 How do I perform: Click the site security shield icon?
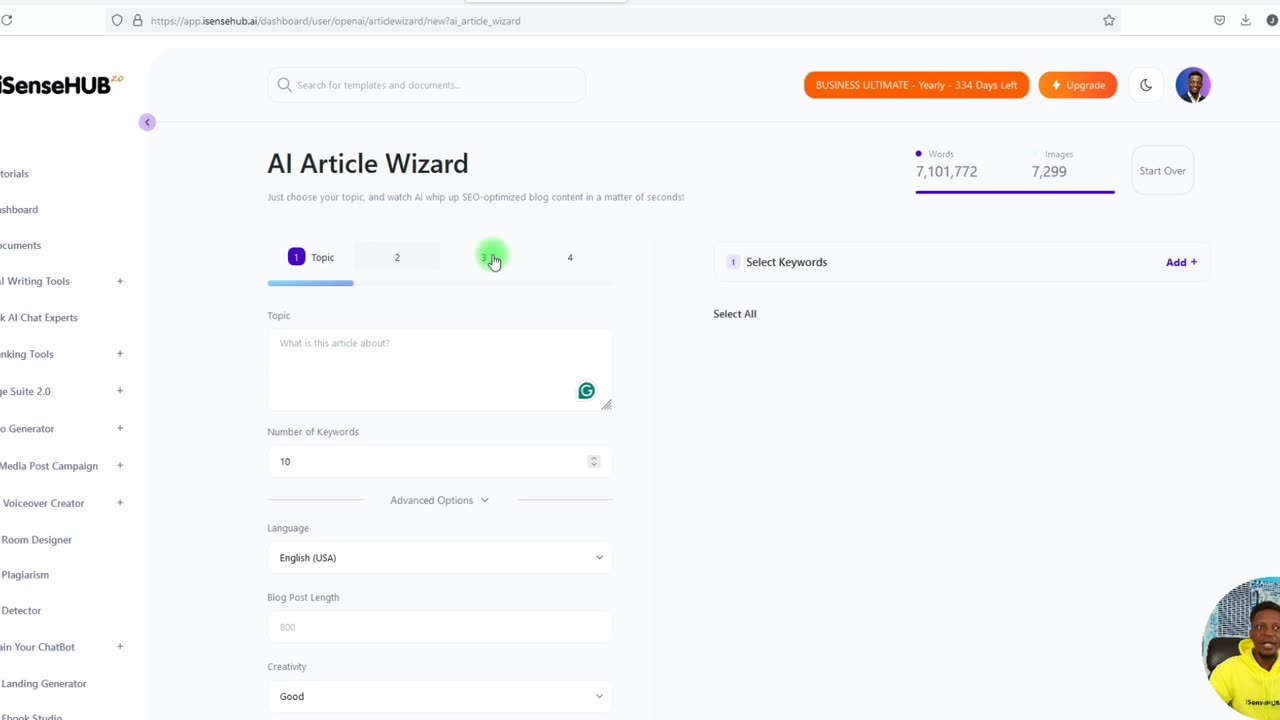(117, 20)
